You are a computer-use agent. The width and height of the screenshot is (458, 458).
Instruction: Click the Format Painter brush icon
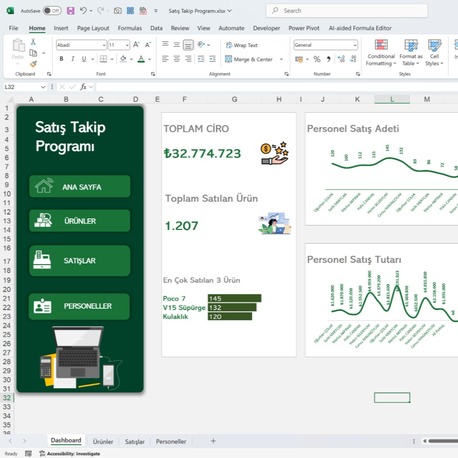33,63
